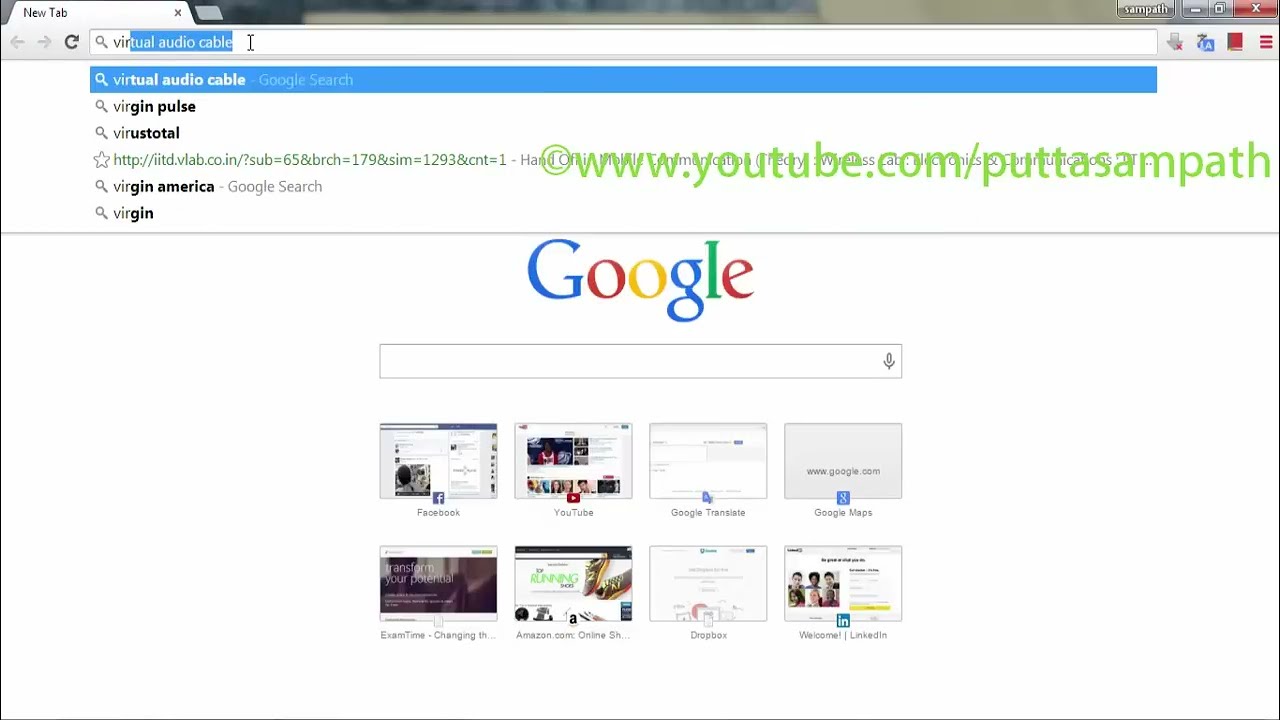Open the Facebook thumbnail

[438, 461]
